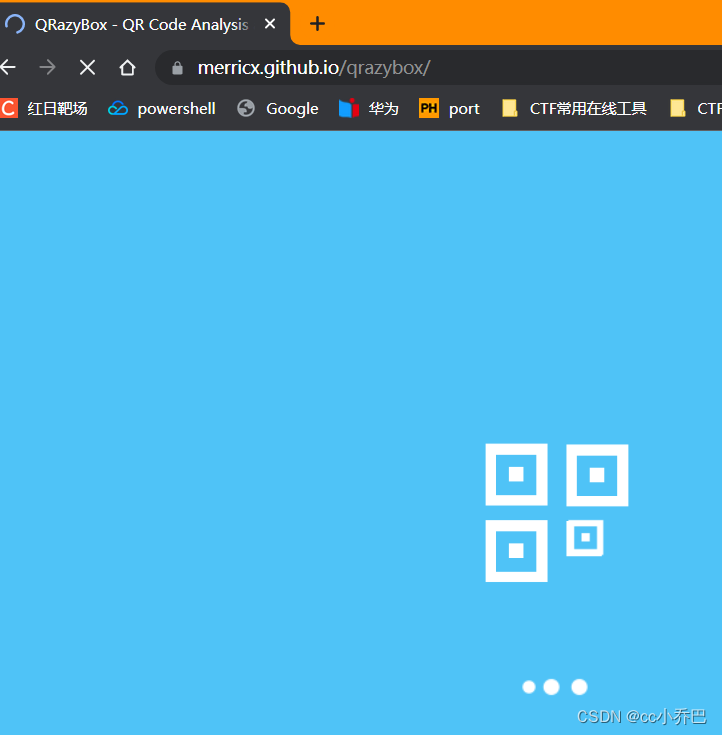View site security info via lock icon
The width and height of the screenshot is (722, 735).
177,68
